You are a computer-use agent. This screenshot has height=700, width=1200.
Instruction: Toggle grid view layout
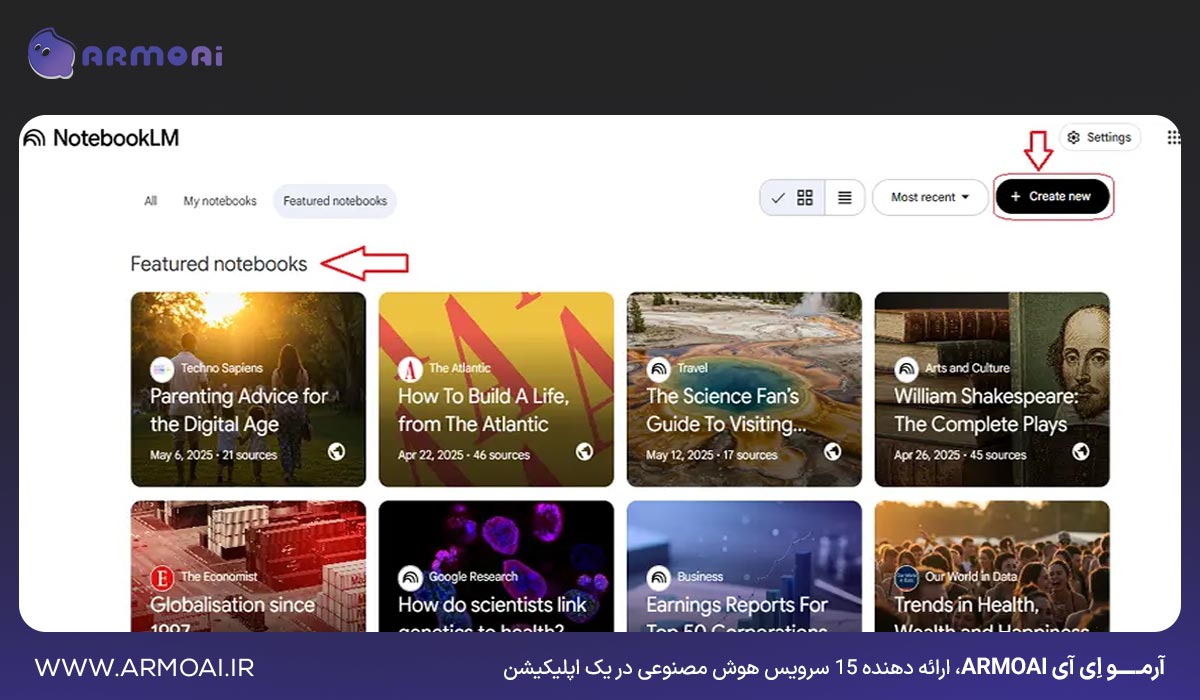point(806,197)
